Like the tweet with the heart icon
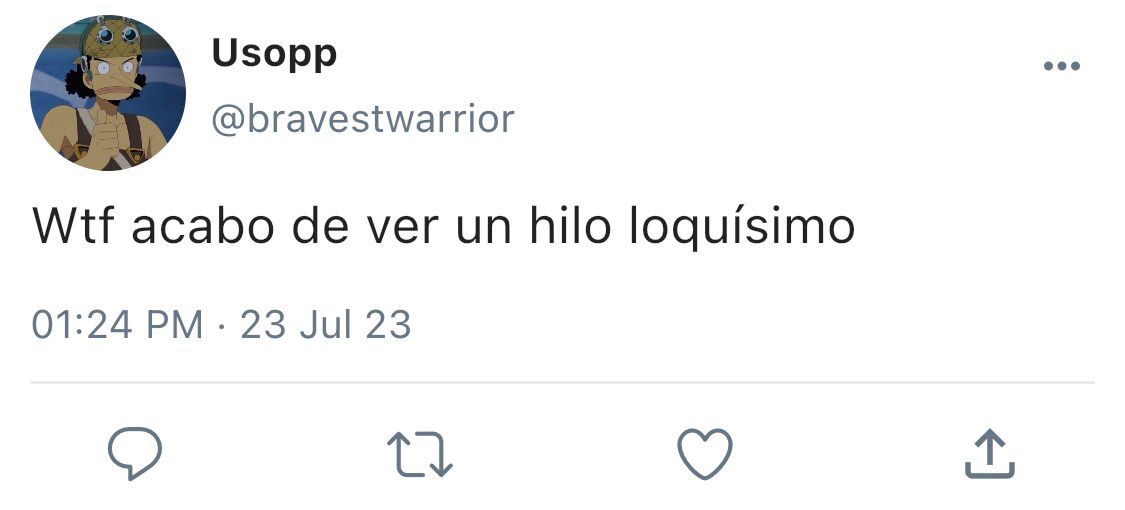 pos(705,453)
